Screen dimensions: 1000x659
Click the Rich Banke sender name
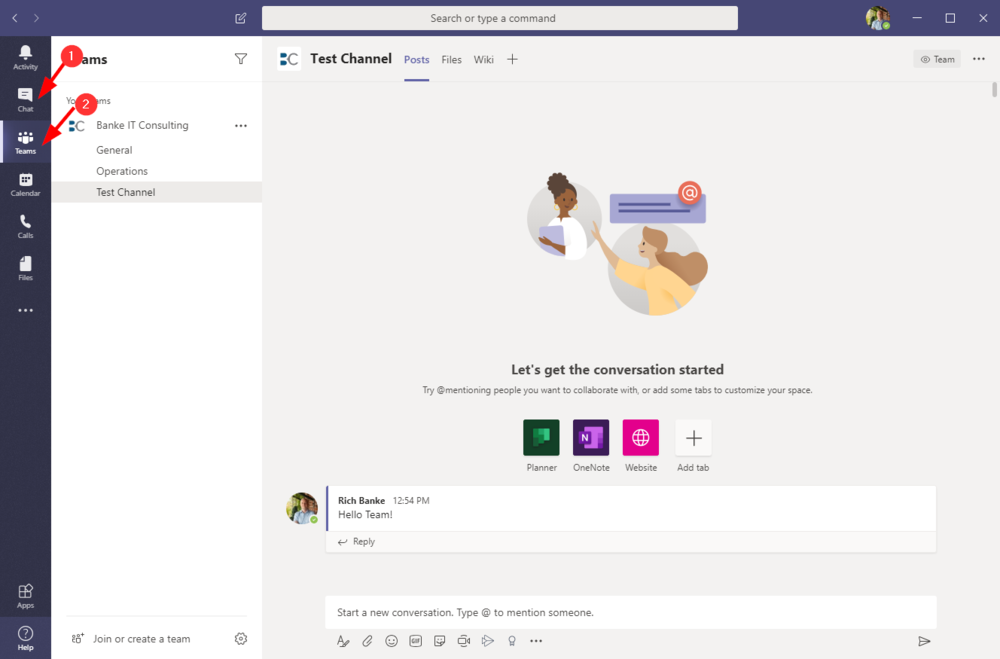point(362,501)
